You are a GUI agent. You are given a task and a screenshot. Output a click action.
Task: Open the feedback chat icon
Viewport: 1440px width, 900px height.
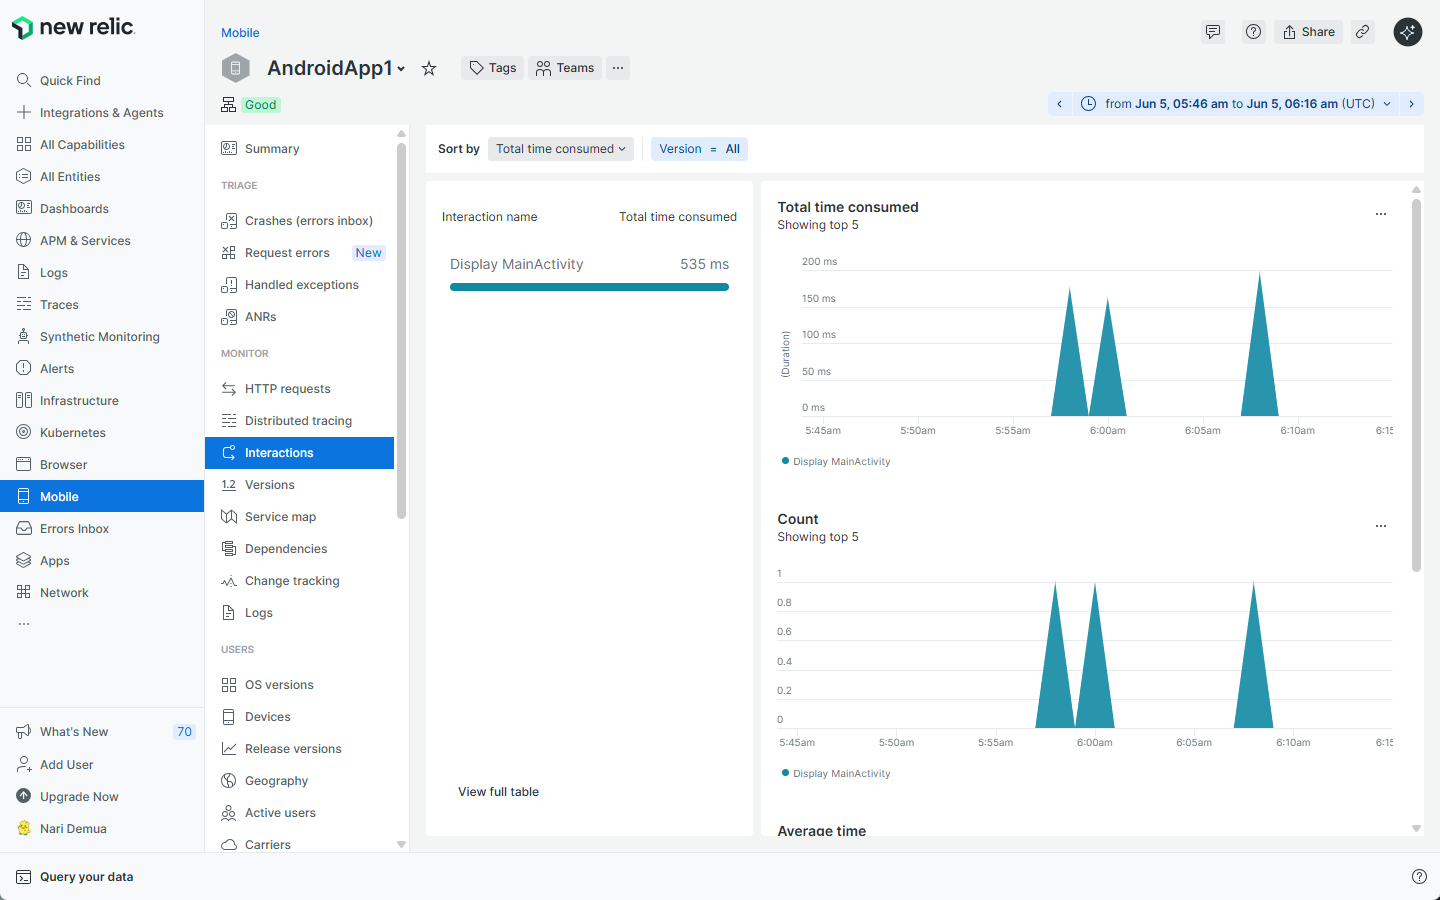[x=1213, y=32]
